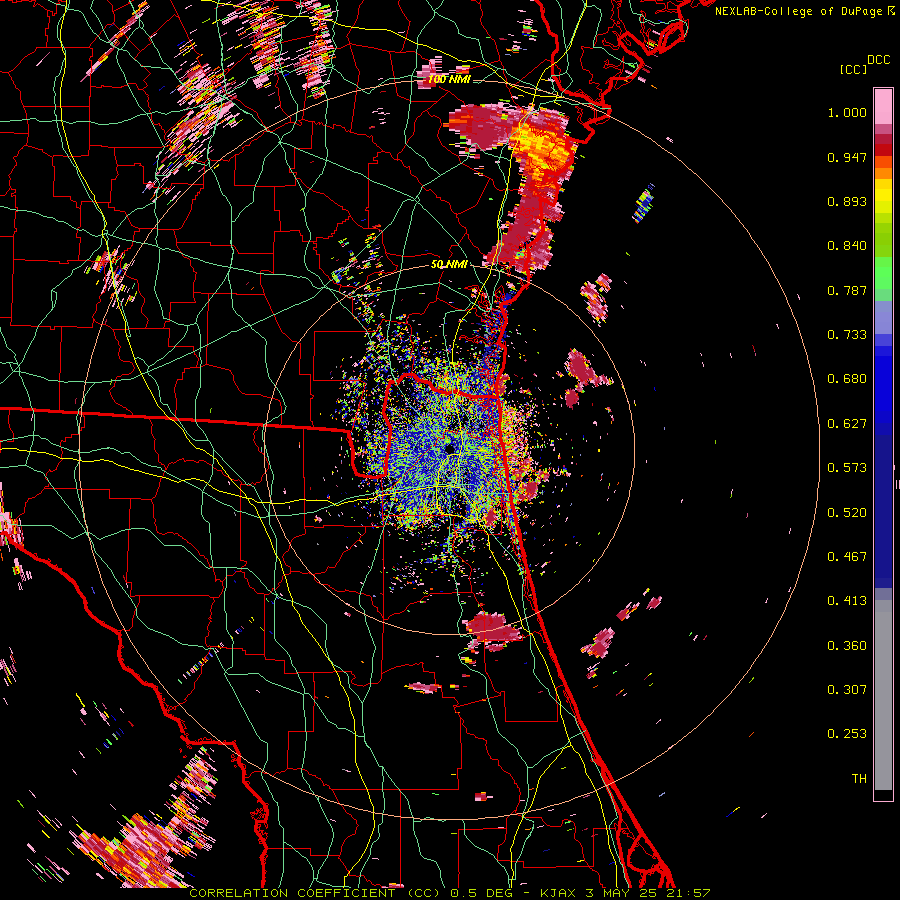Select the 0.253 scale value
This screenshot has height=900, width=900.
847,734
